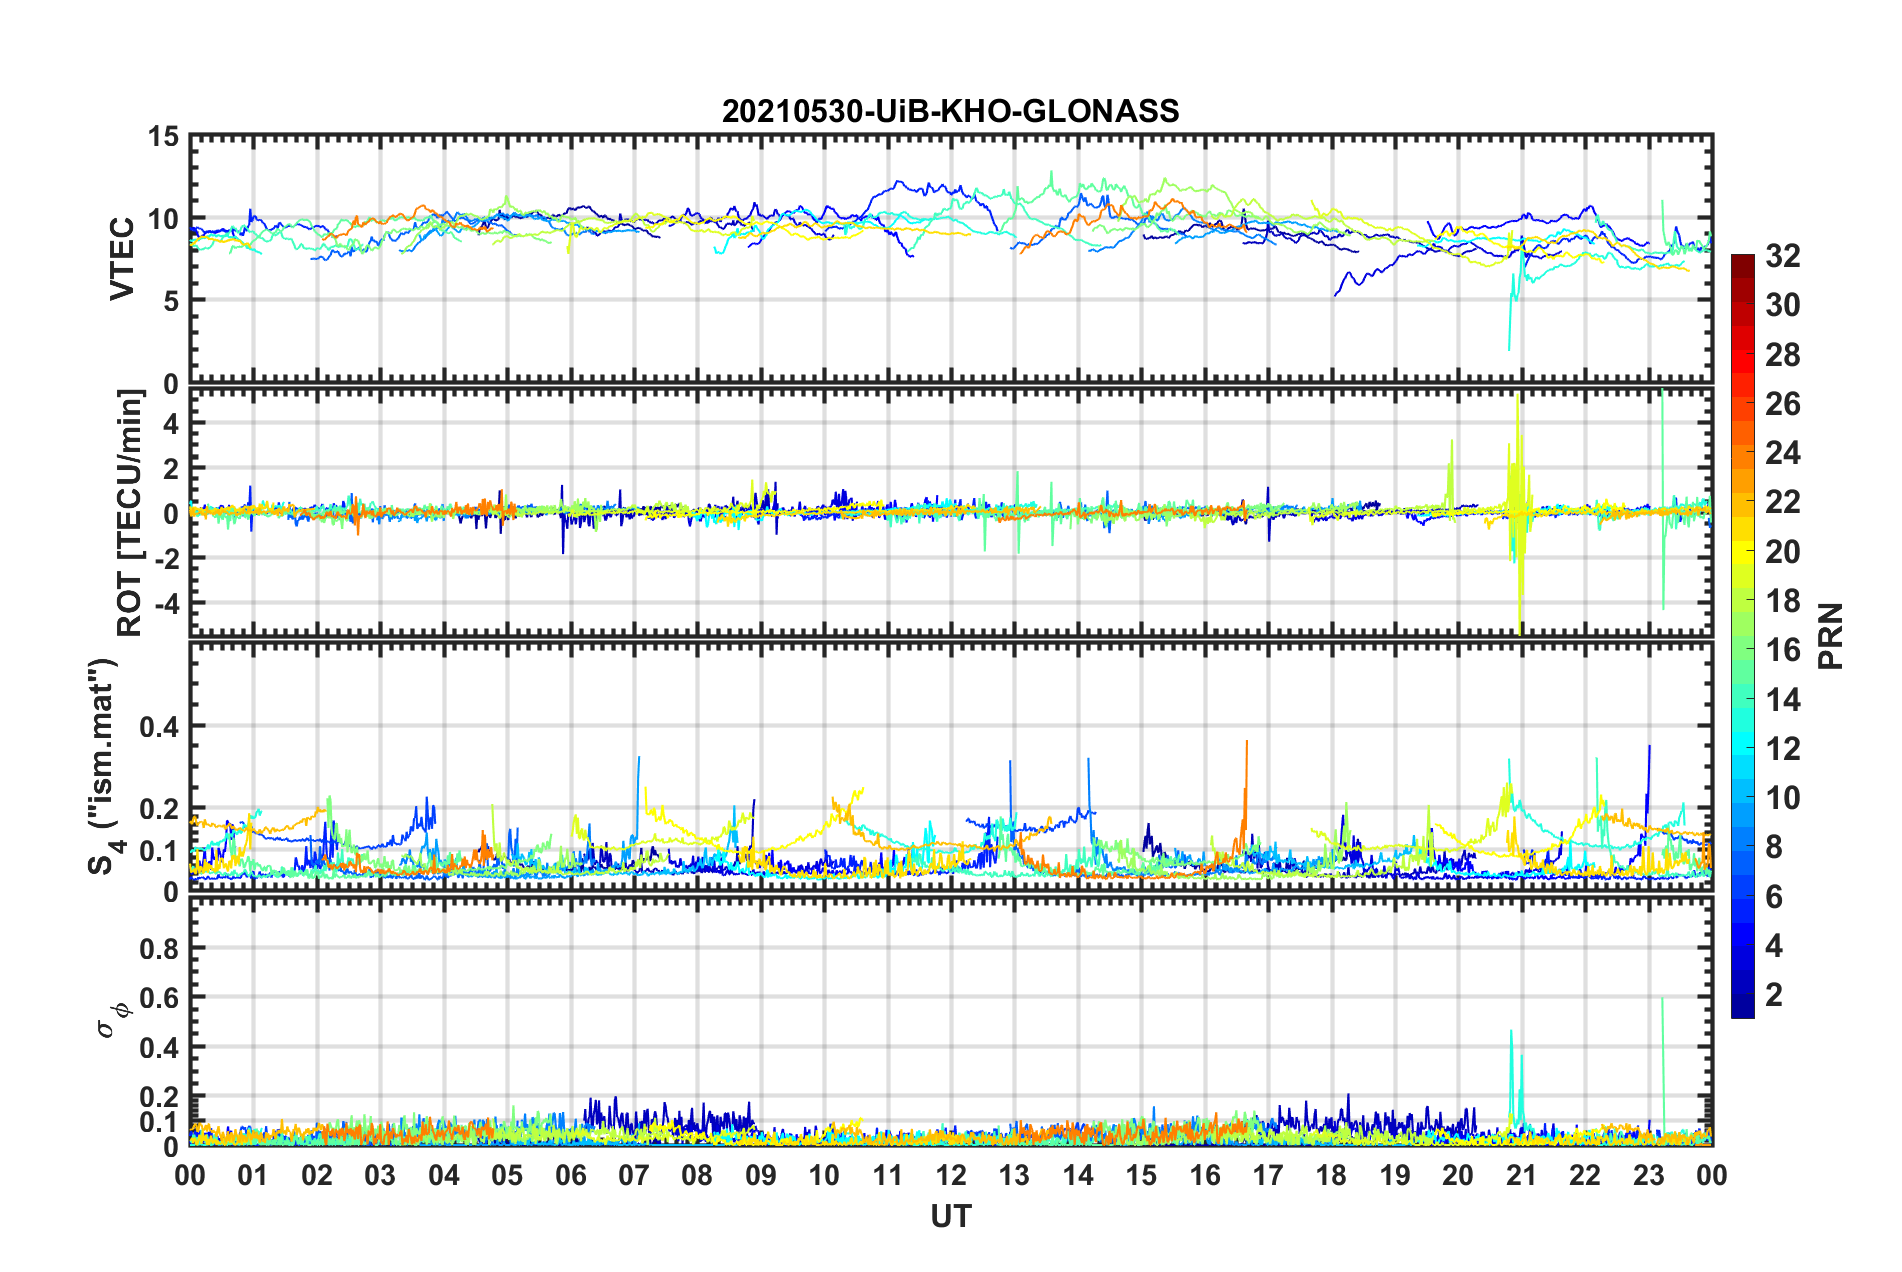1902x1272 pixels.
Task: Click x-axis tick label 21
Action: tap(1521, 1175)
